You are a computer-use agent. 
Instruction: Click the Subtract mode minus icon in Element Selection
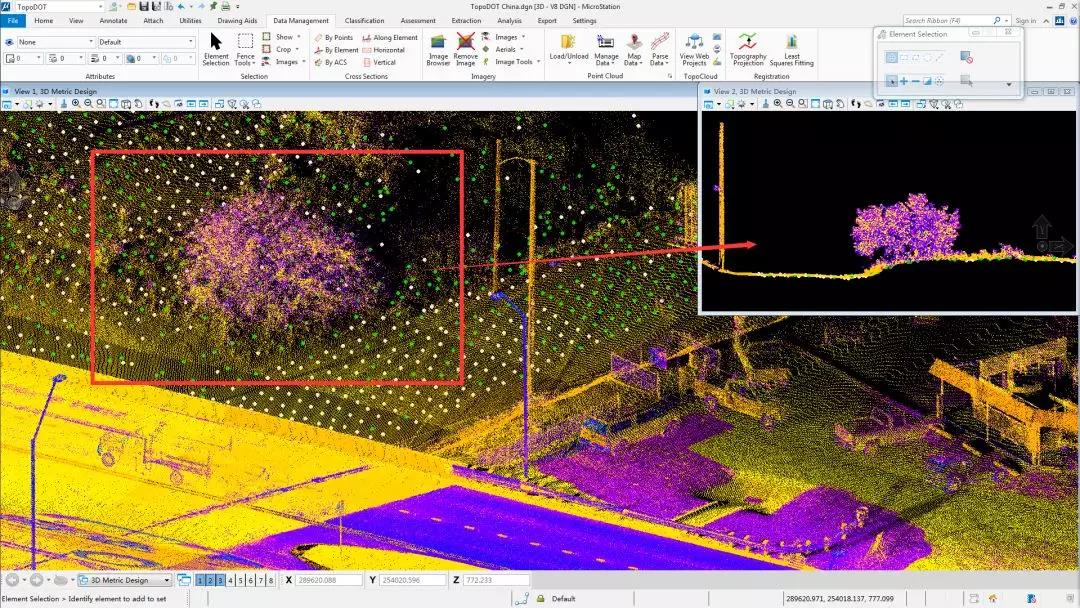click(915, 81)
